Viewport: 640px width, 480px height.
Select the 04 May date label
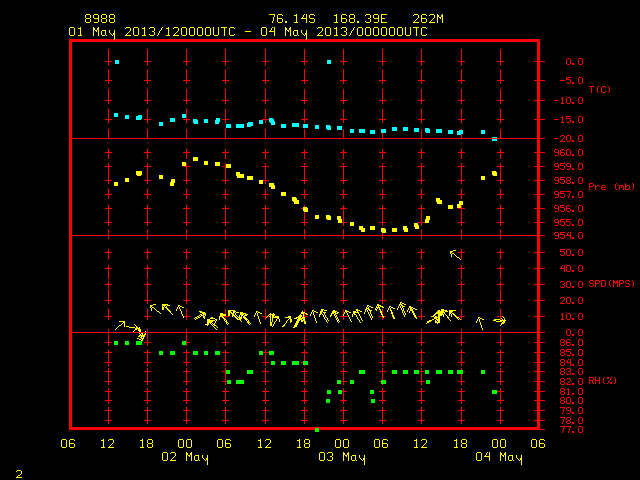[499, 457]
